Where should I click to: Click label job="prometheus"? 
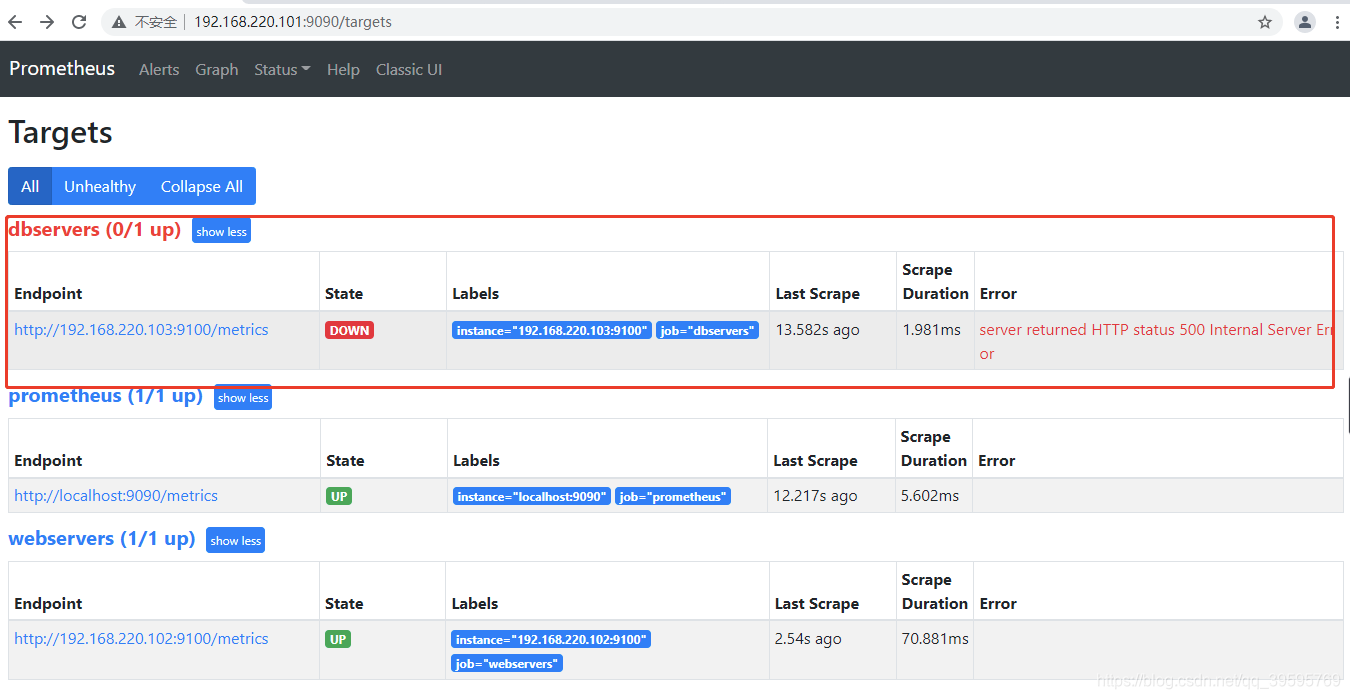click(673, 496)
